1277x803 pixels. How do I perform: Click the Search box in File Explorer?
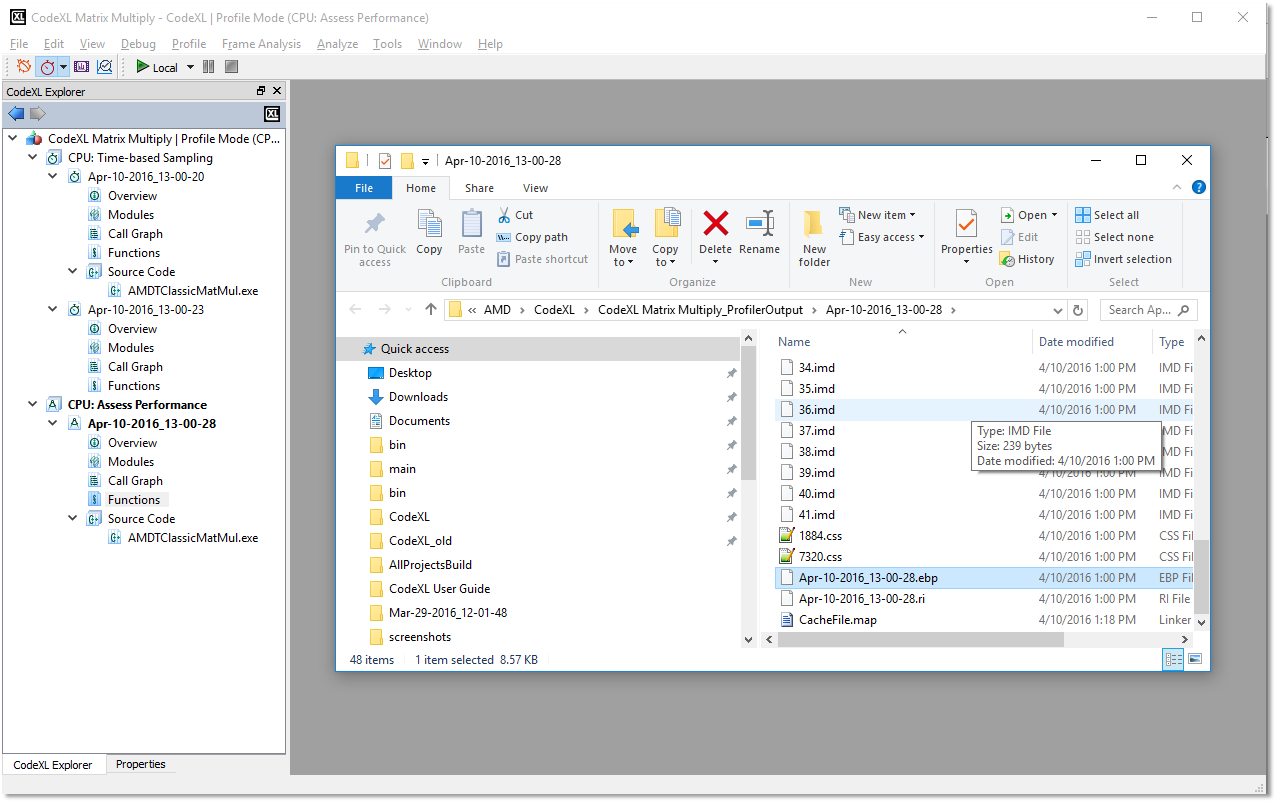point(1147,310)
